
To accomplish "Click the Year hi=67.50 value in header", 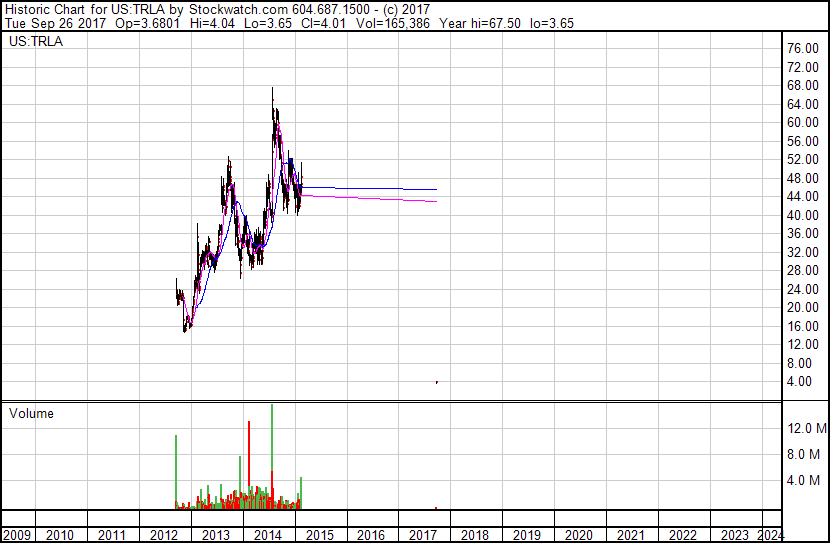I will 480,23.
